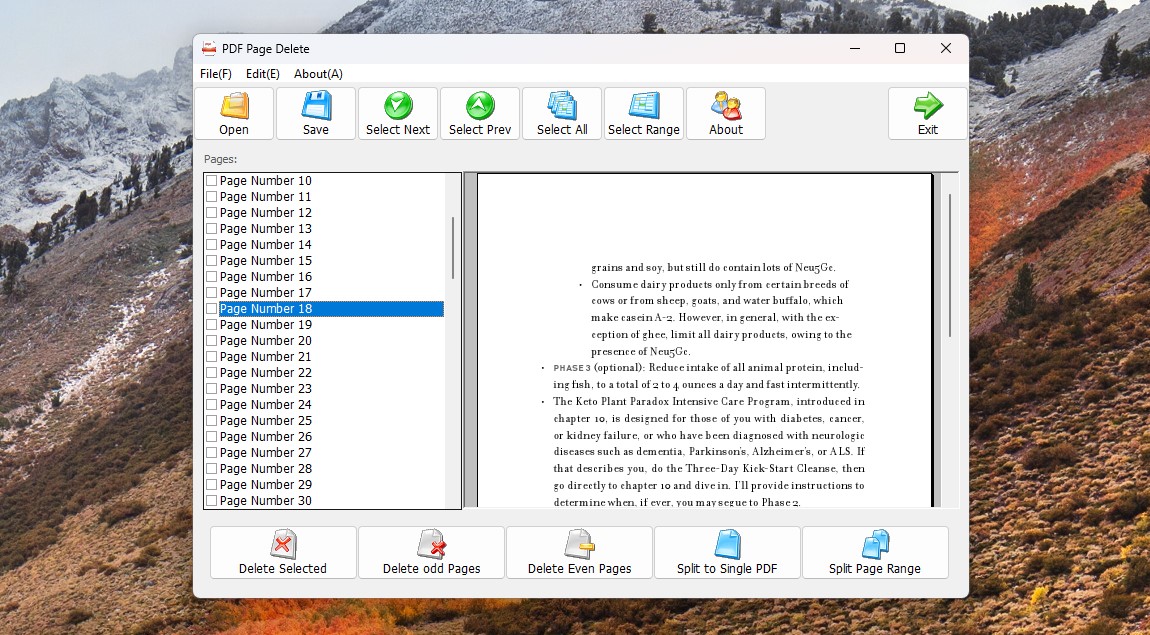Open the About(A) menu in menu bar

[x=318, y=74]
